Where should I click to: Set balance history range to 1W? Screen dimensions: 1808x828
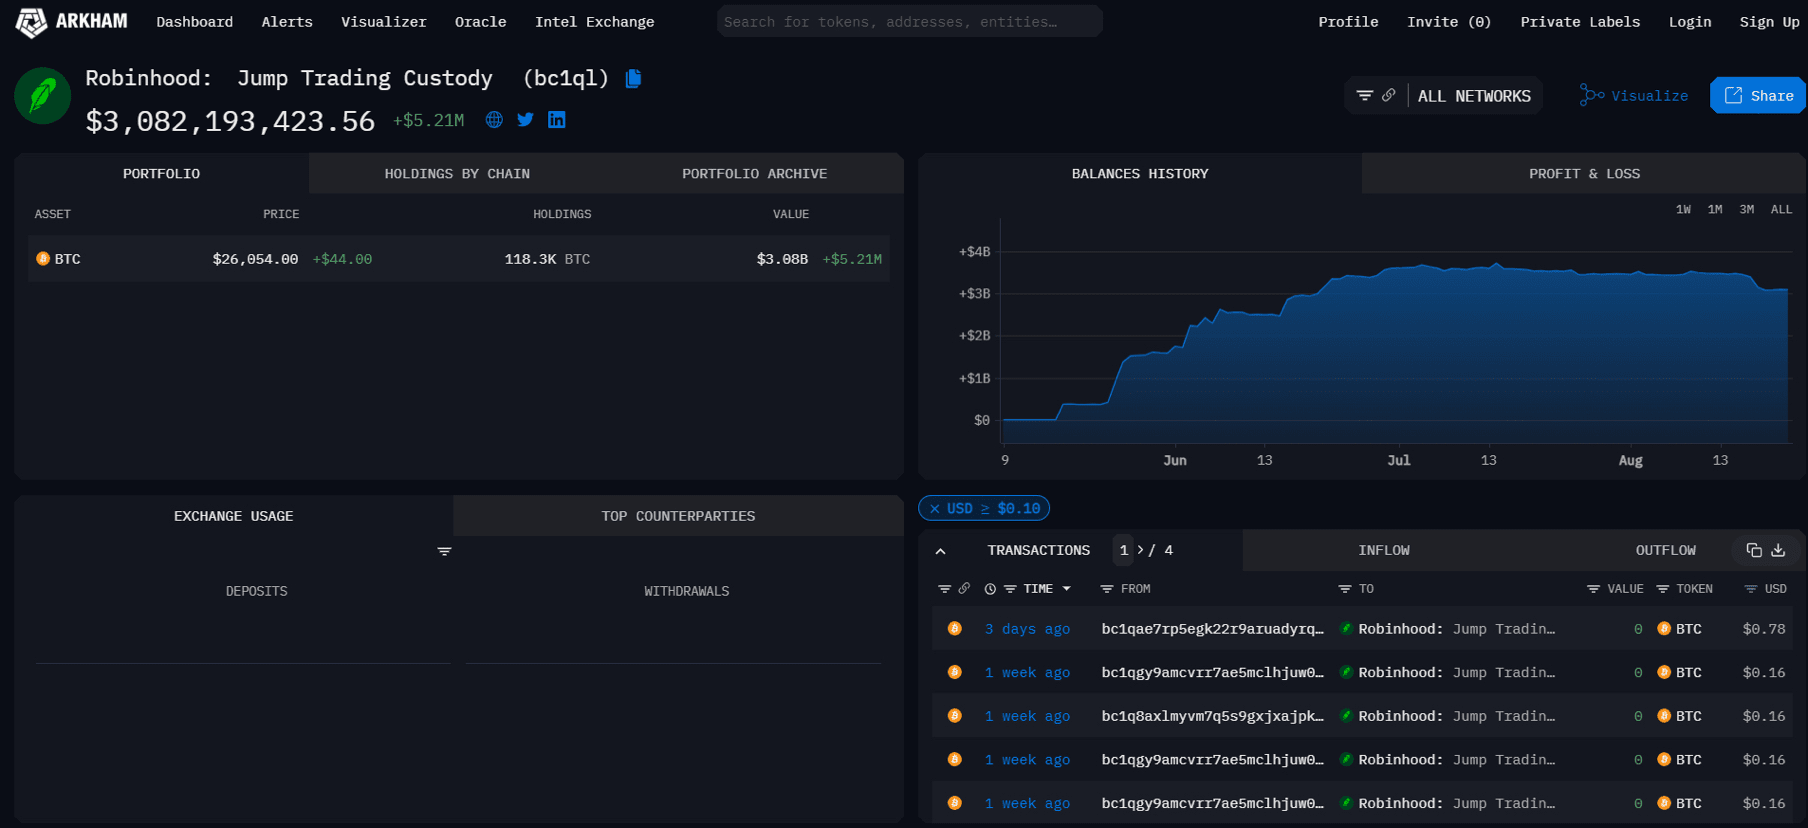point(1683,210)
